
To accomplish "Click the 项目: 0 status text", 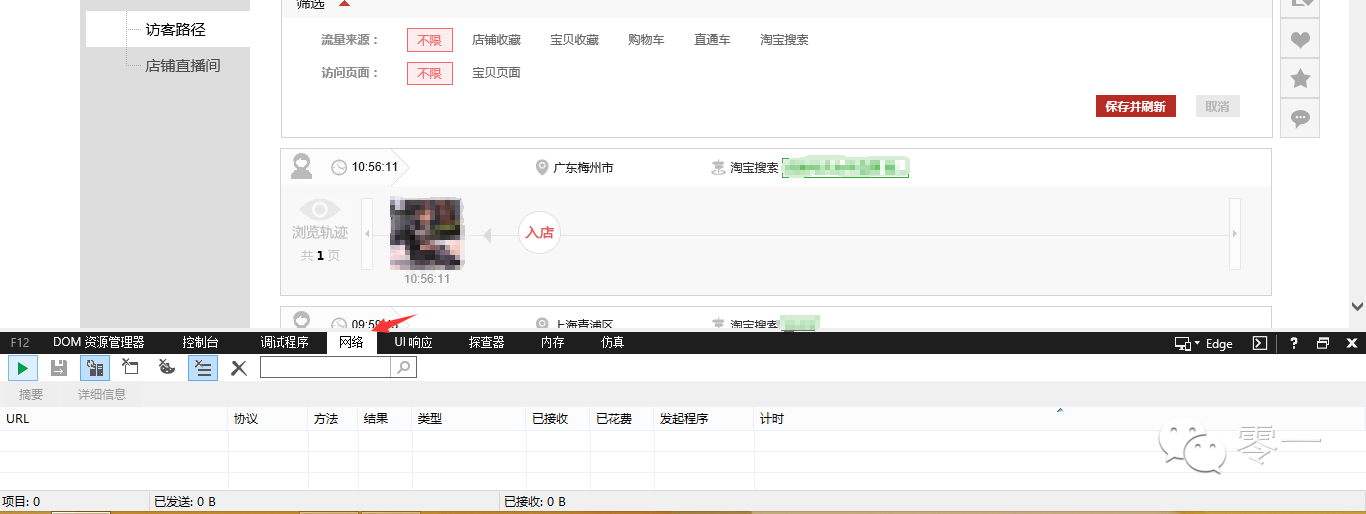I will 21,501.
